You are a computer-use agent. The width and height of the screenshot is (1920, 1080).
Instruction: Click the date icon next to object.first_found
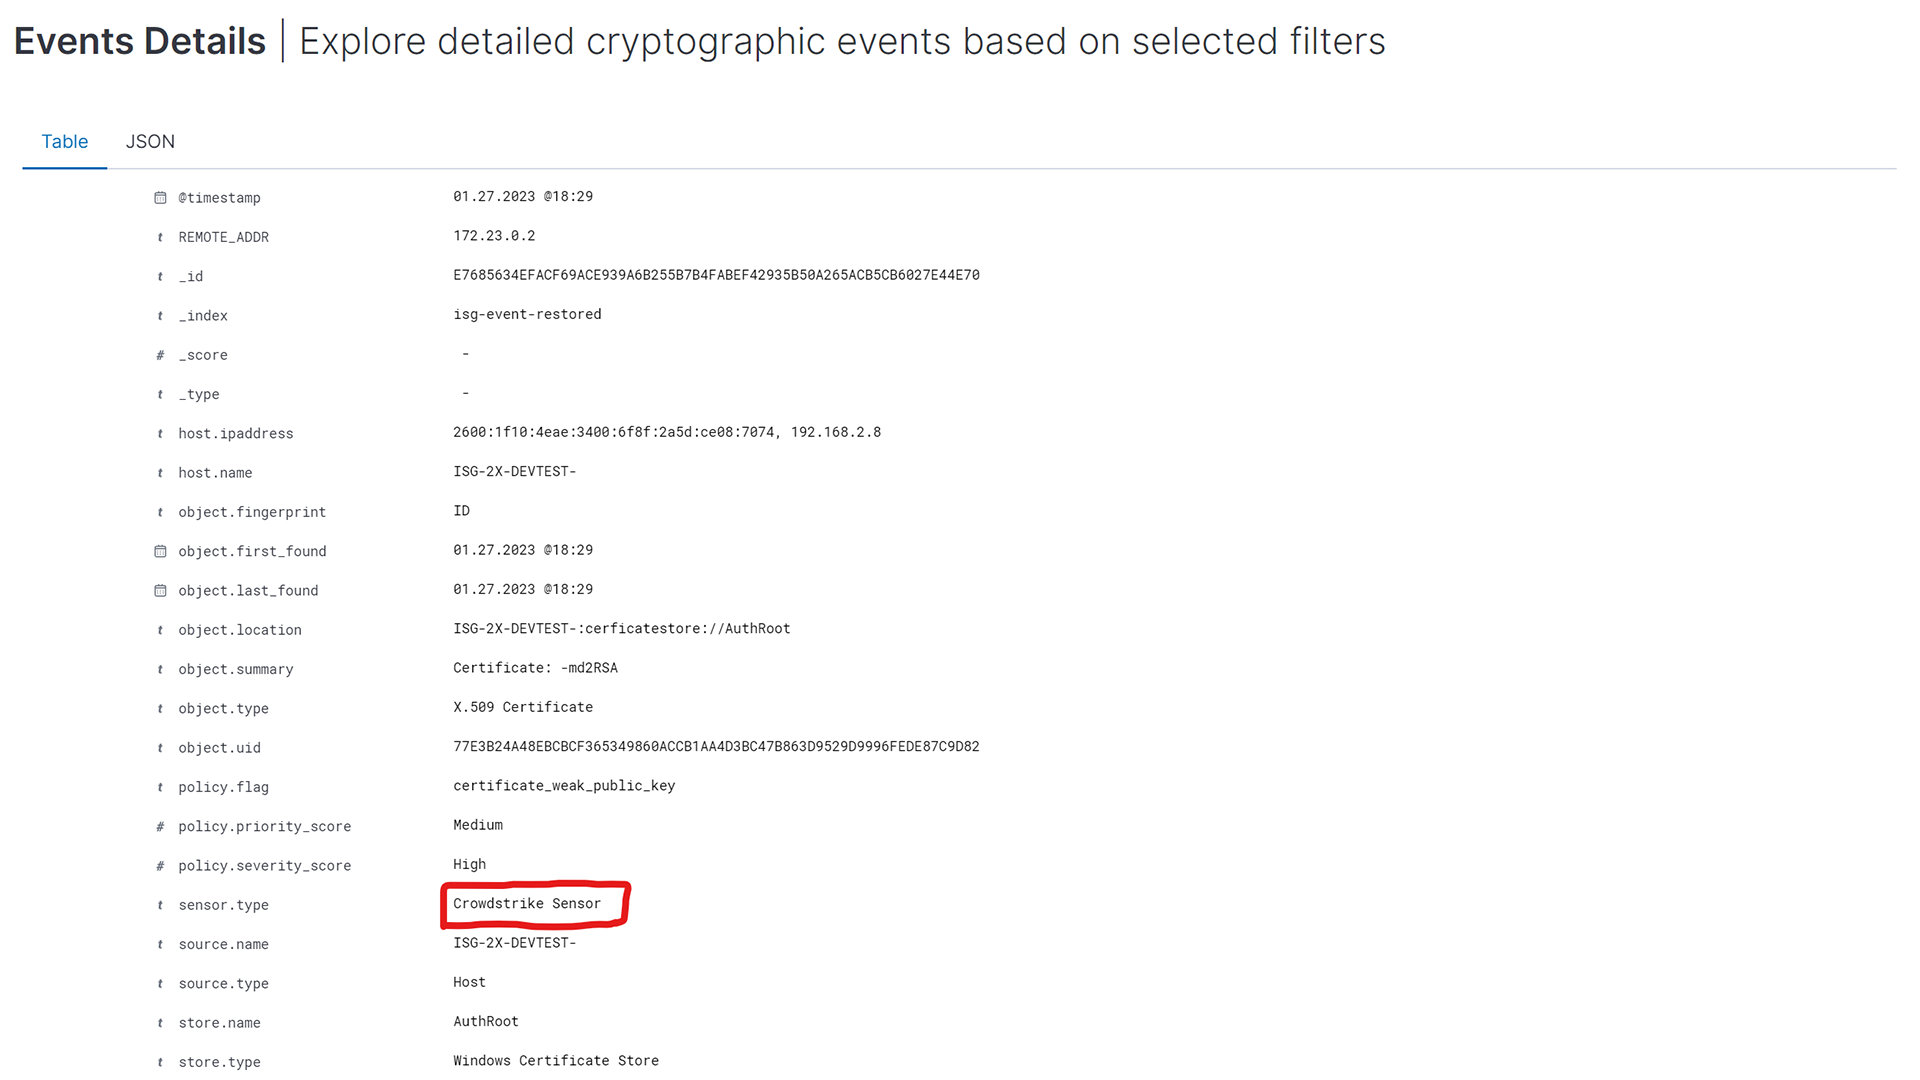tap(160, 551)
